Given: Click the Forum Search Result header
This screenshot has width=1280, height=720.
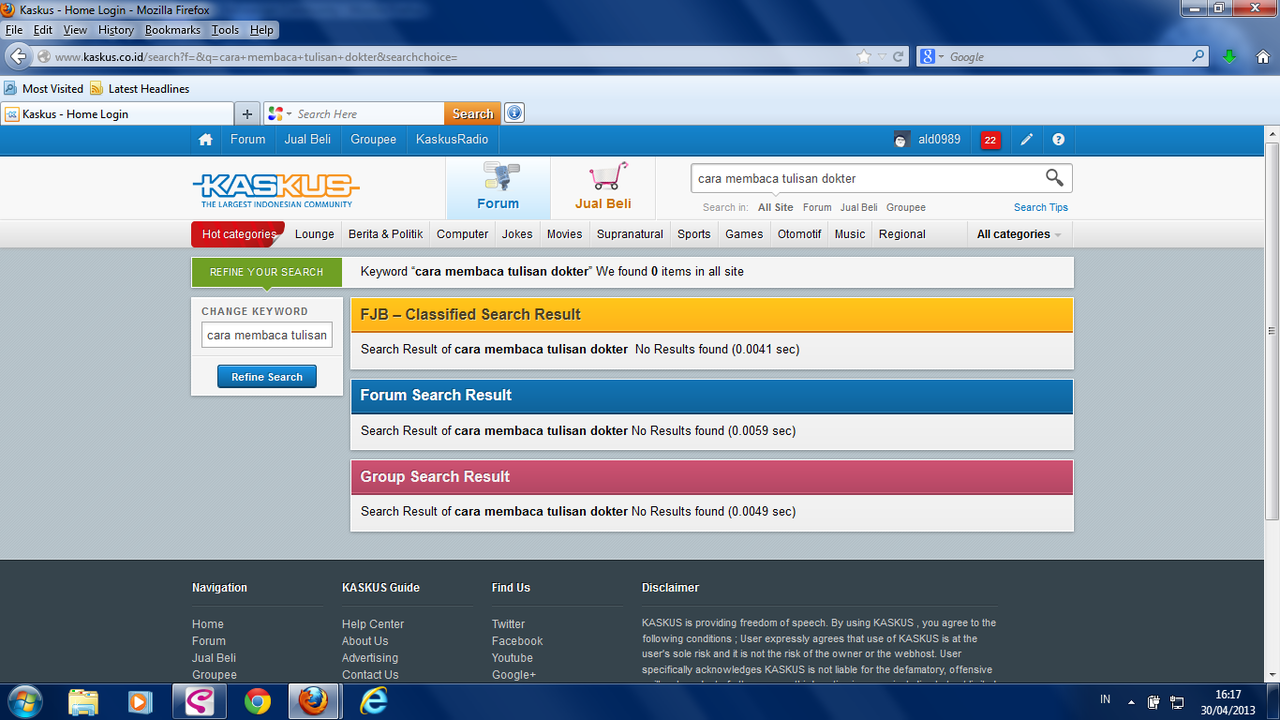Looking at the screenshot, I should point(711,395).
